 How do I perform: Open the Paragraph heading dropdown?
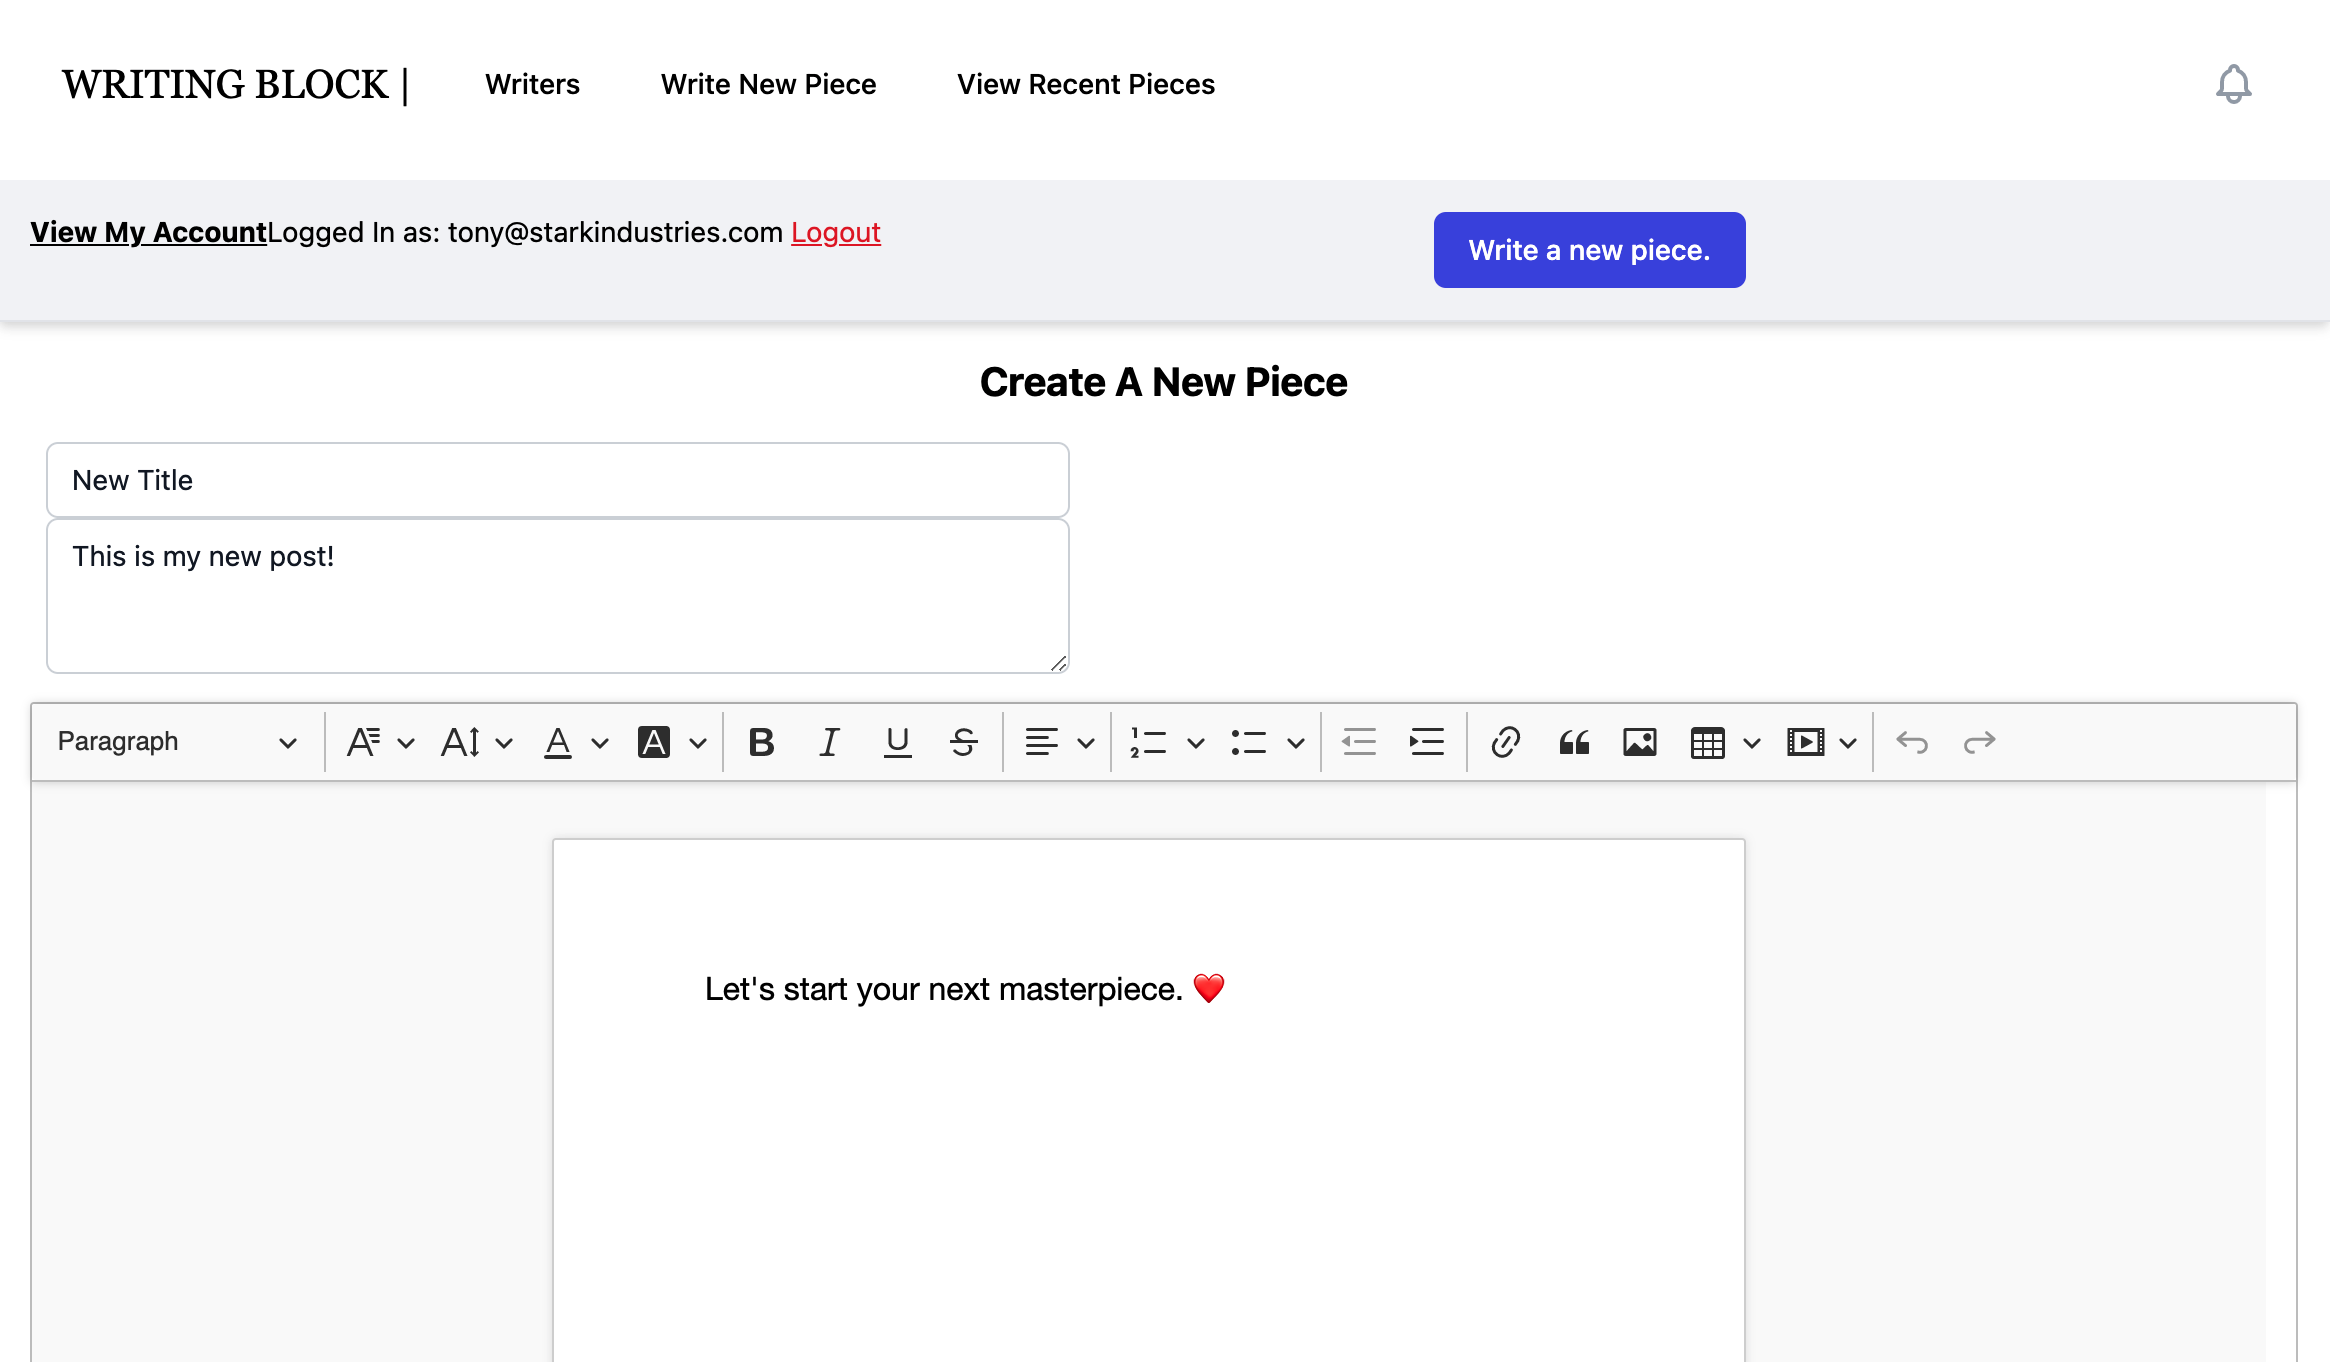[177, 742]
